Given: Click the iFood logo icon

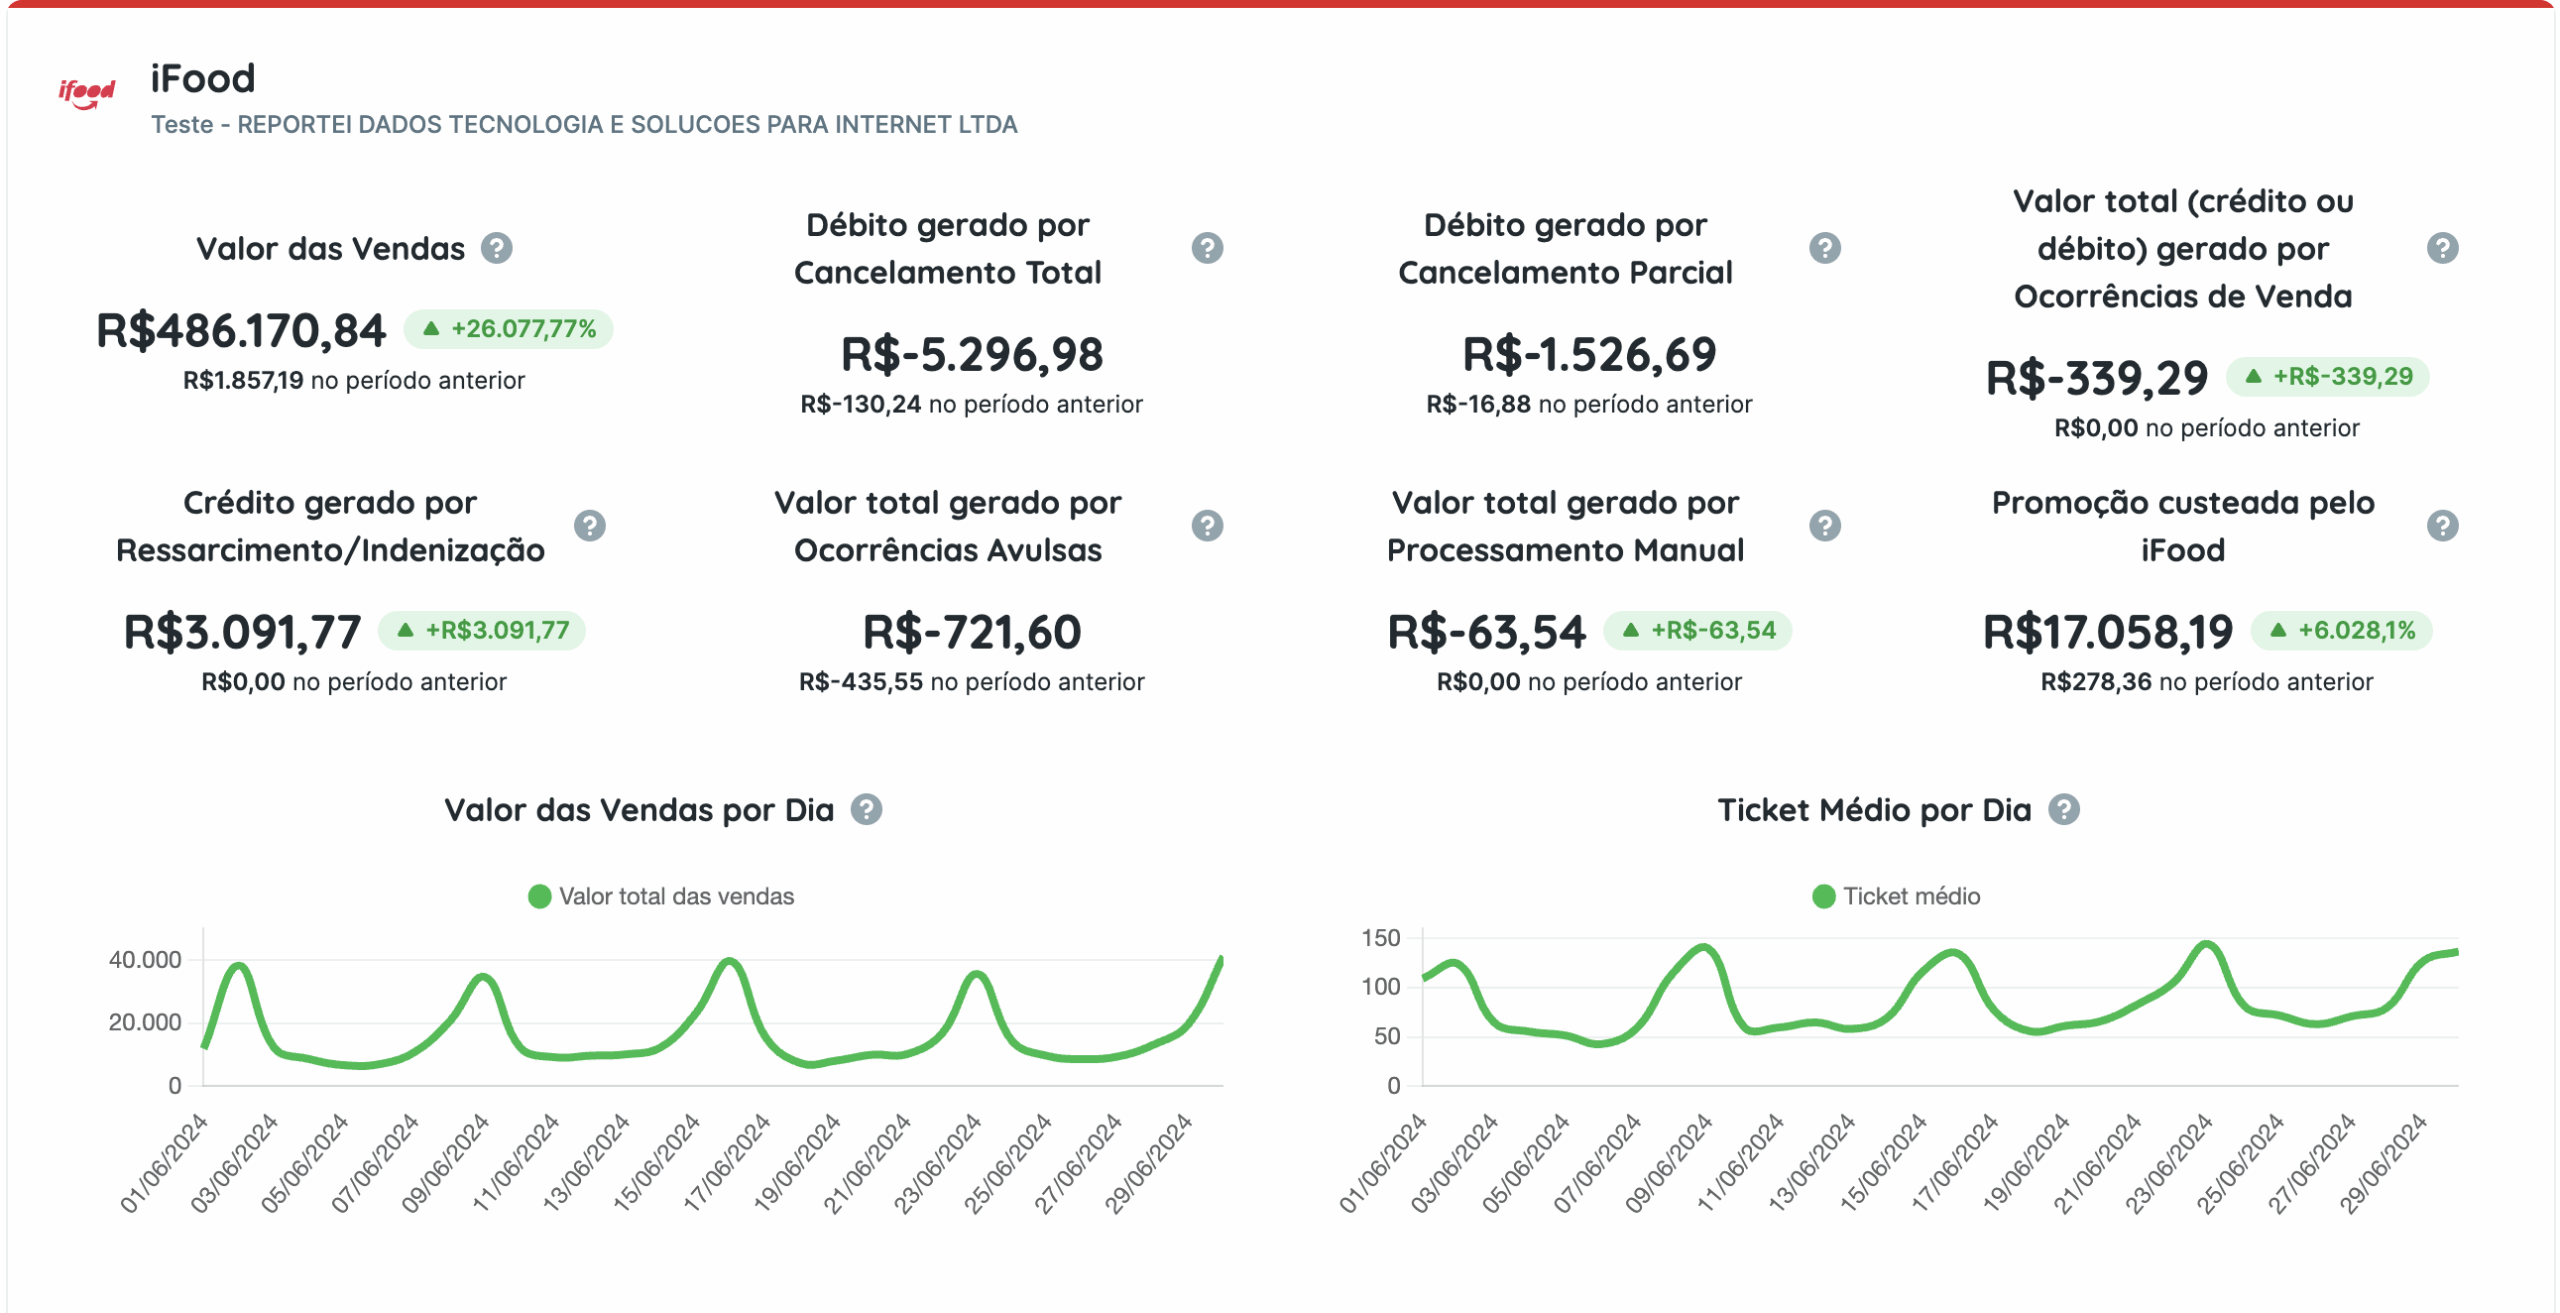Looking at the screenshot, I should tap(87, 93).
